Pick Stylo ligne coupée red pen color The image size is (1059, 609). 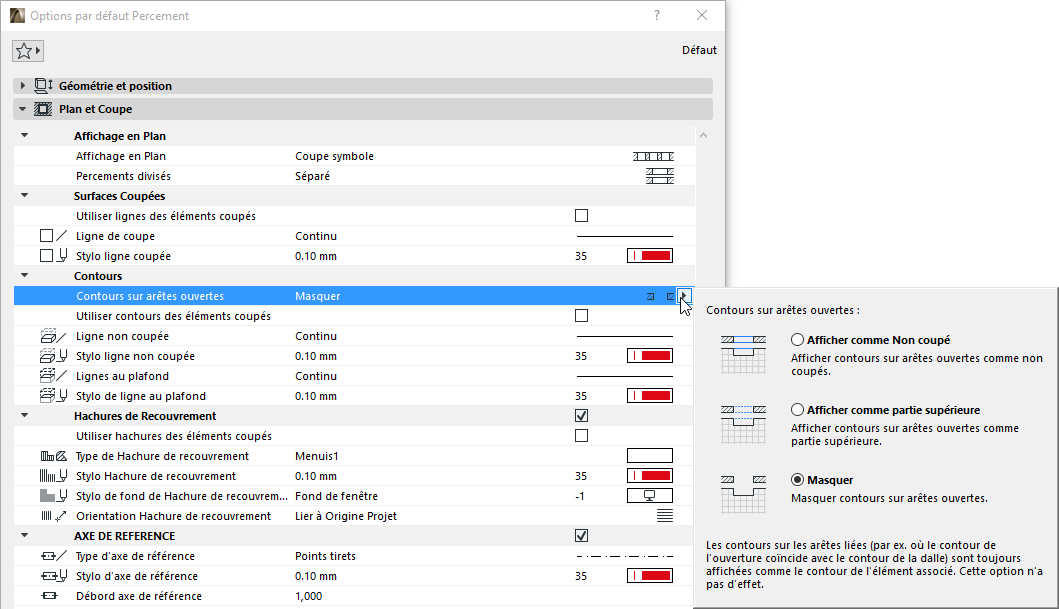click(650, 256)
